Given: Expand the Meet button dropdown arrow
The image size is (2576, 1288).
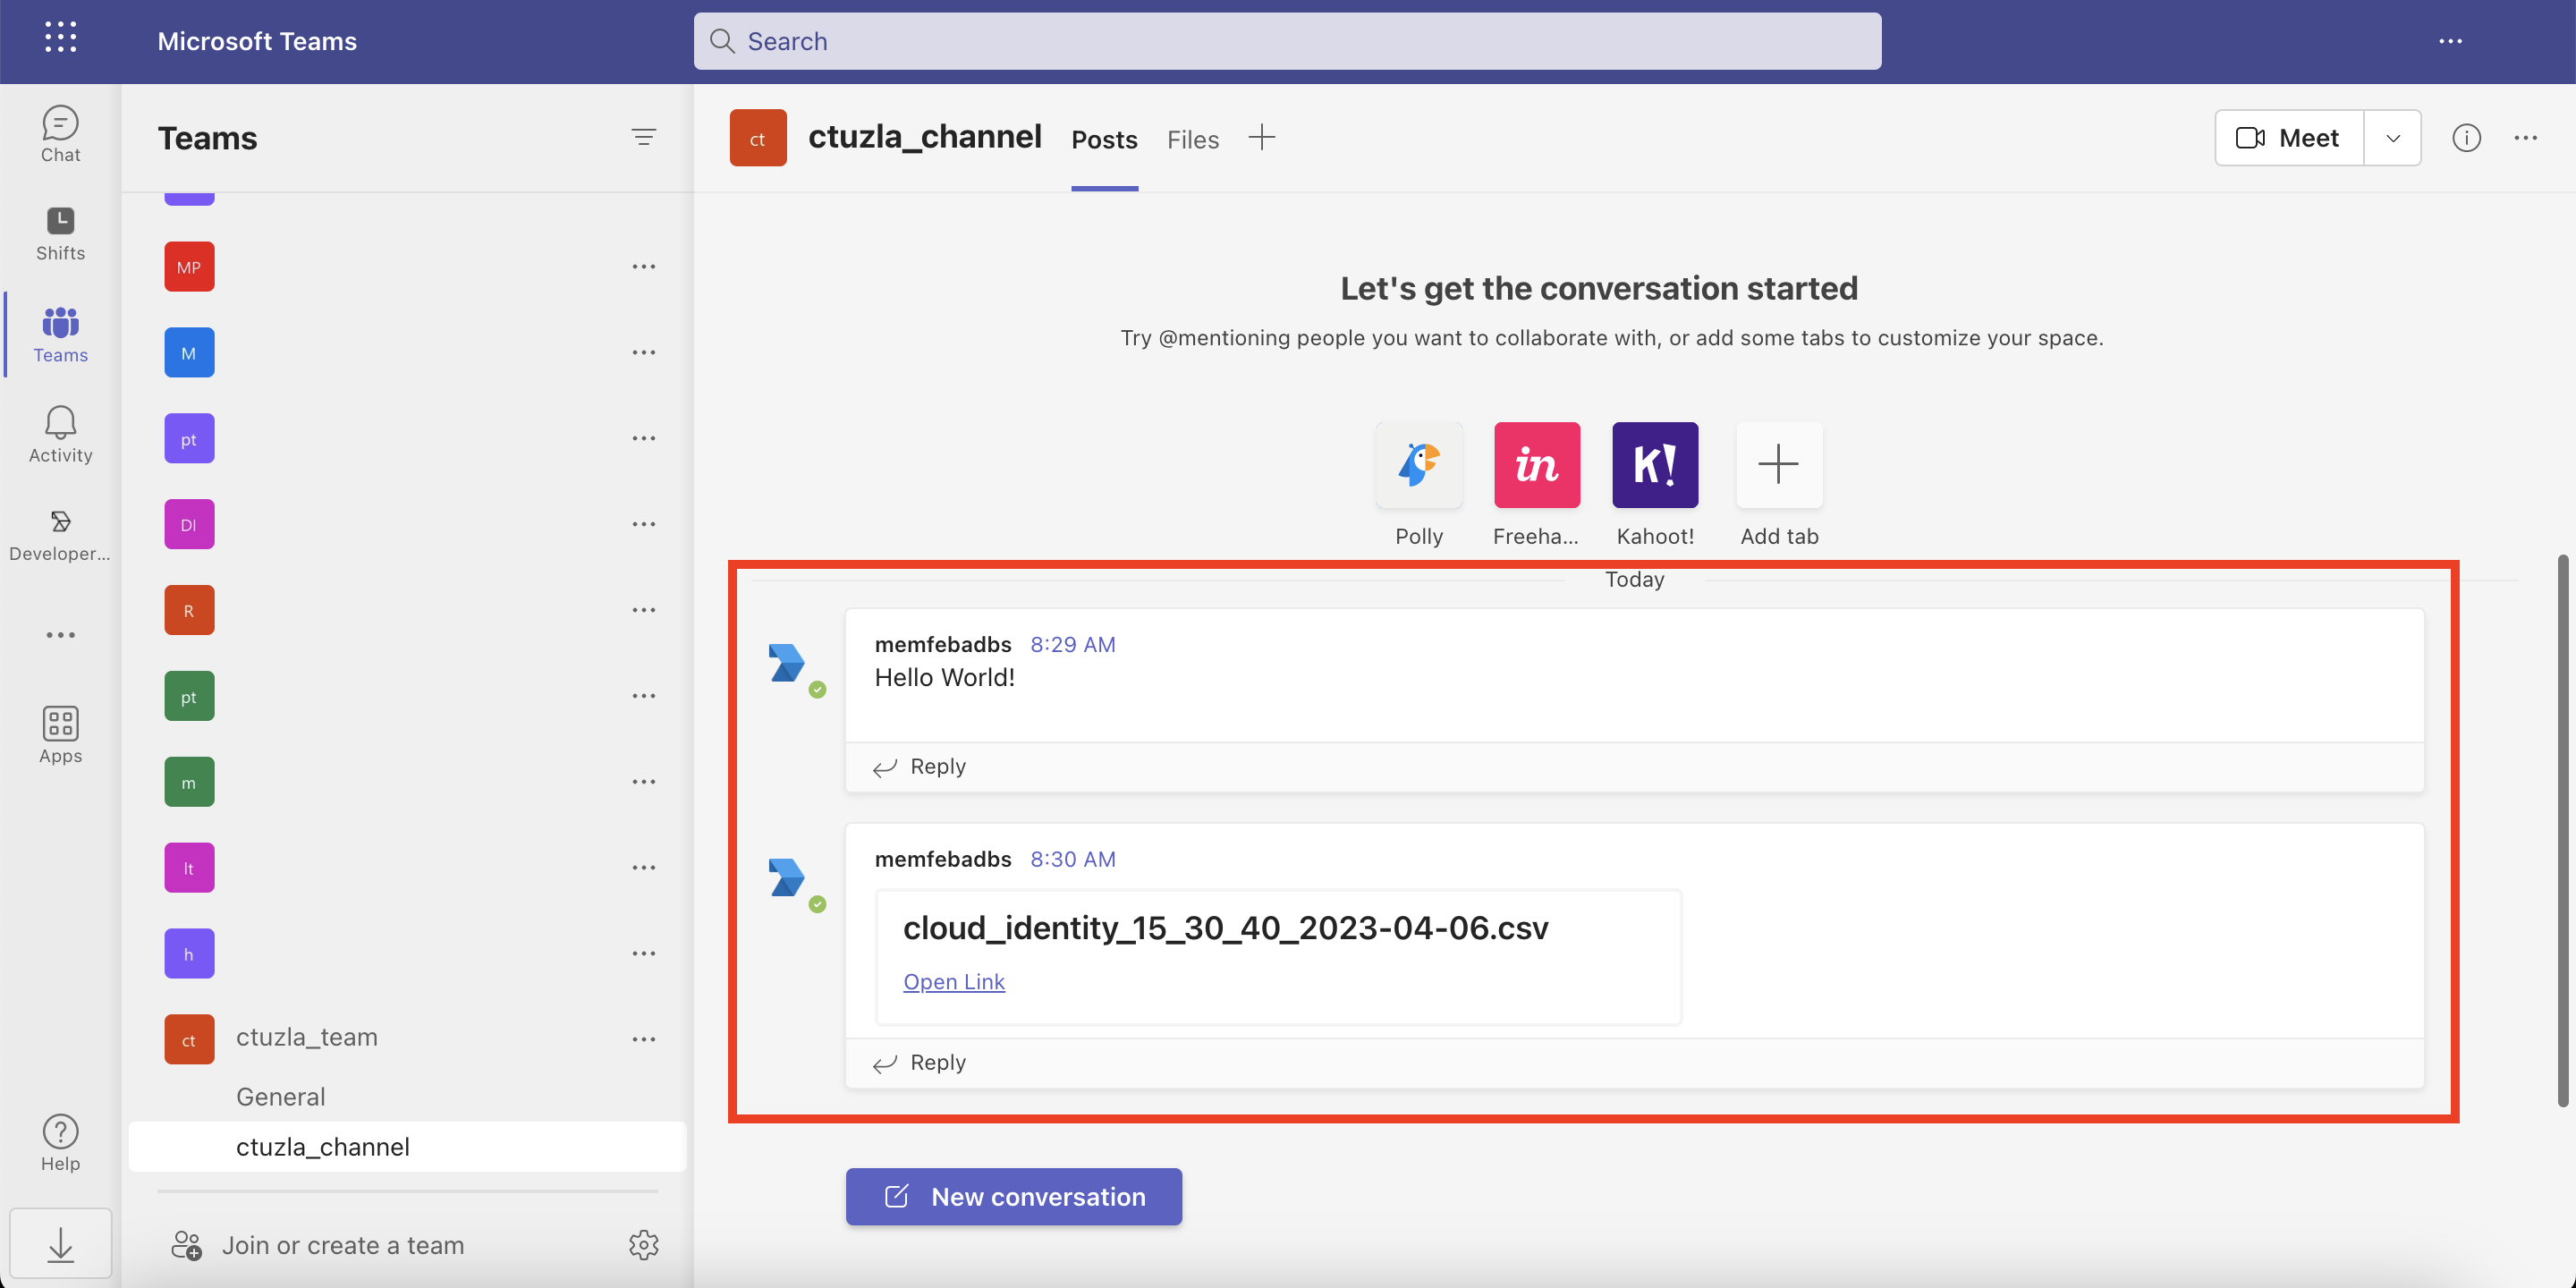Looking at the screenshot, I should coord(2392,137).
